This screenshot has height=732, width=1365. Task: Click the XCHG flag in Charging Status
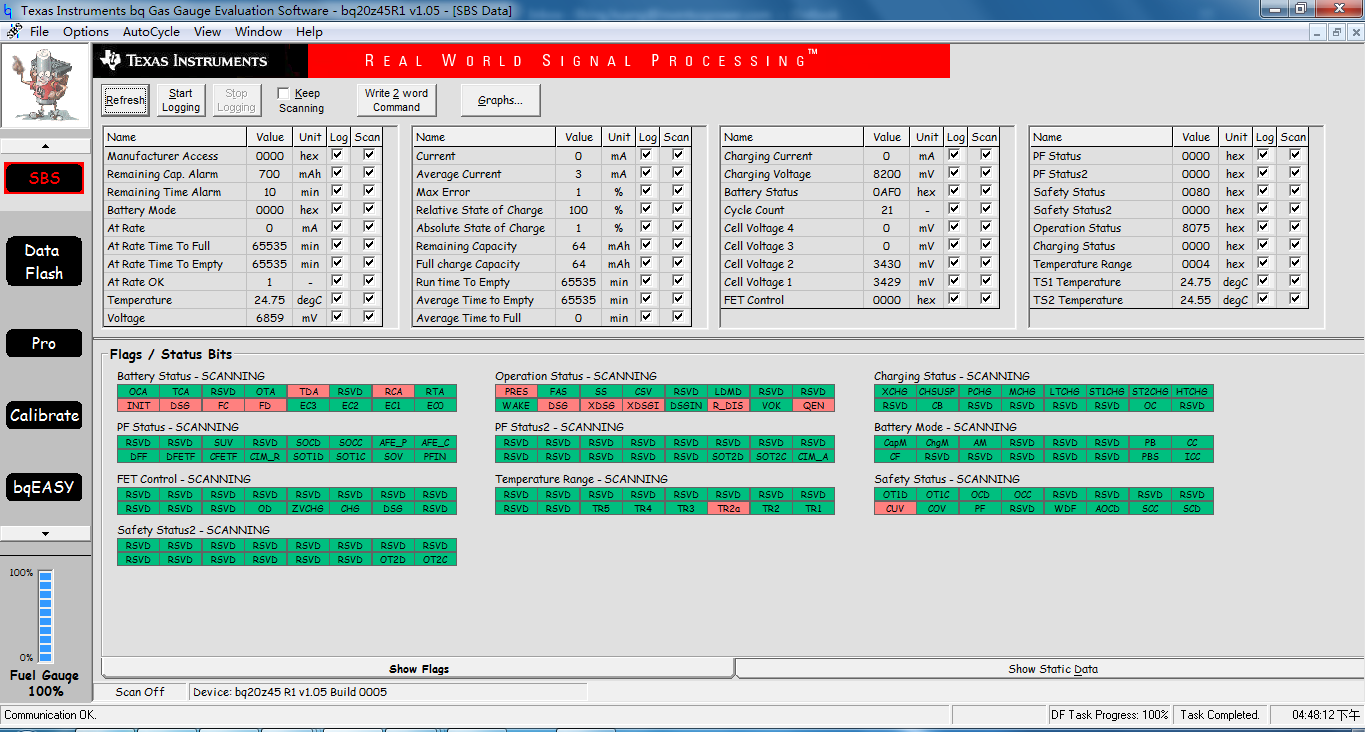[x=895, y=392]
